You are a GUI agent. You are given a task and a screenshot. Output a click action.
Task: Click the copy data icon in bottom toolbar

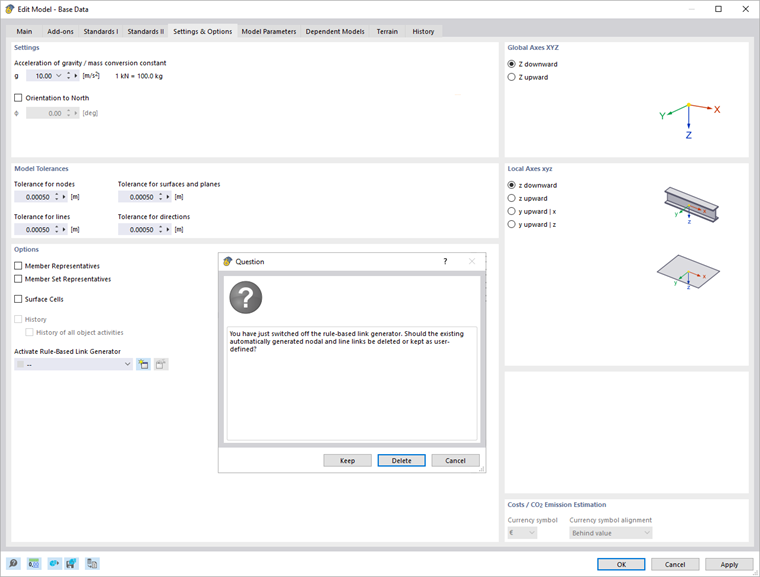pyautogui.click(x=92, y=563)
